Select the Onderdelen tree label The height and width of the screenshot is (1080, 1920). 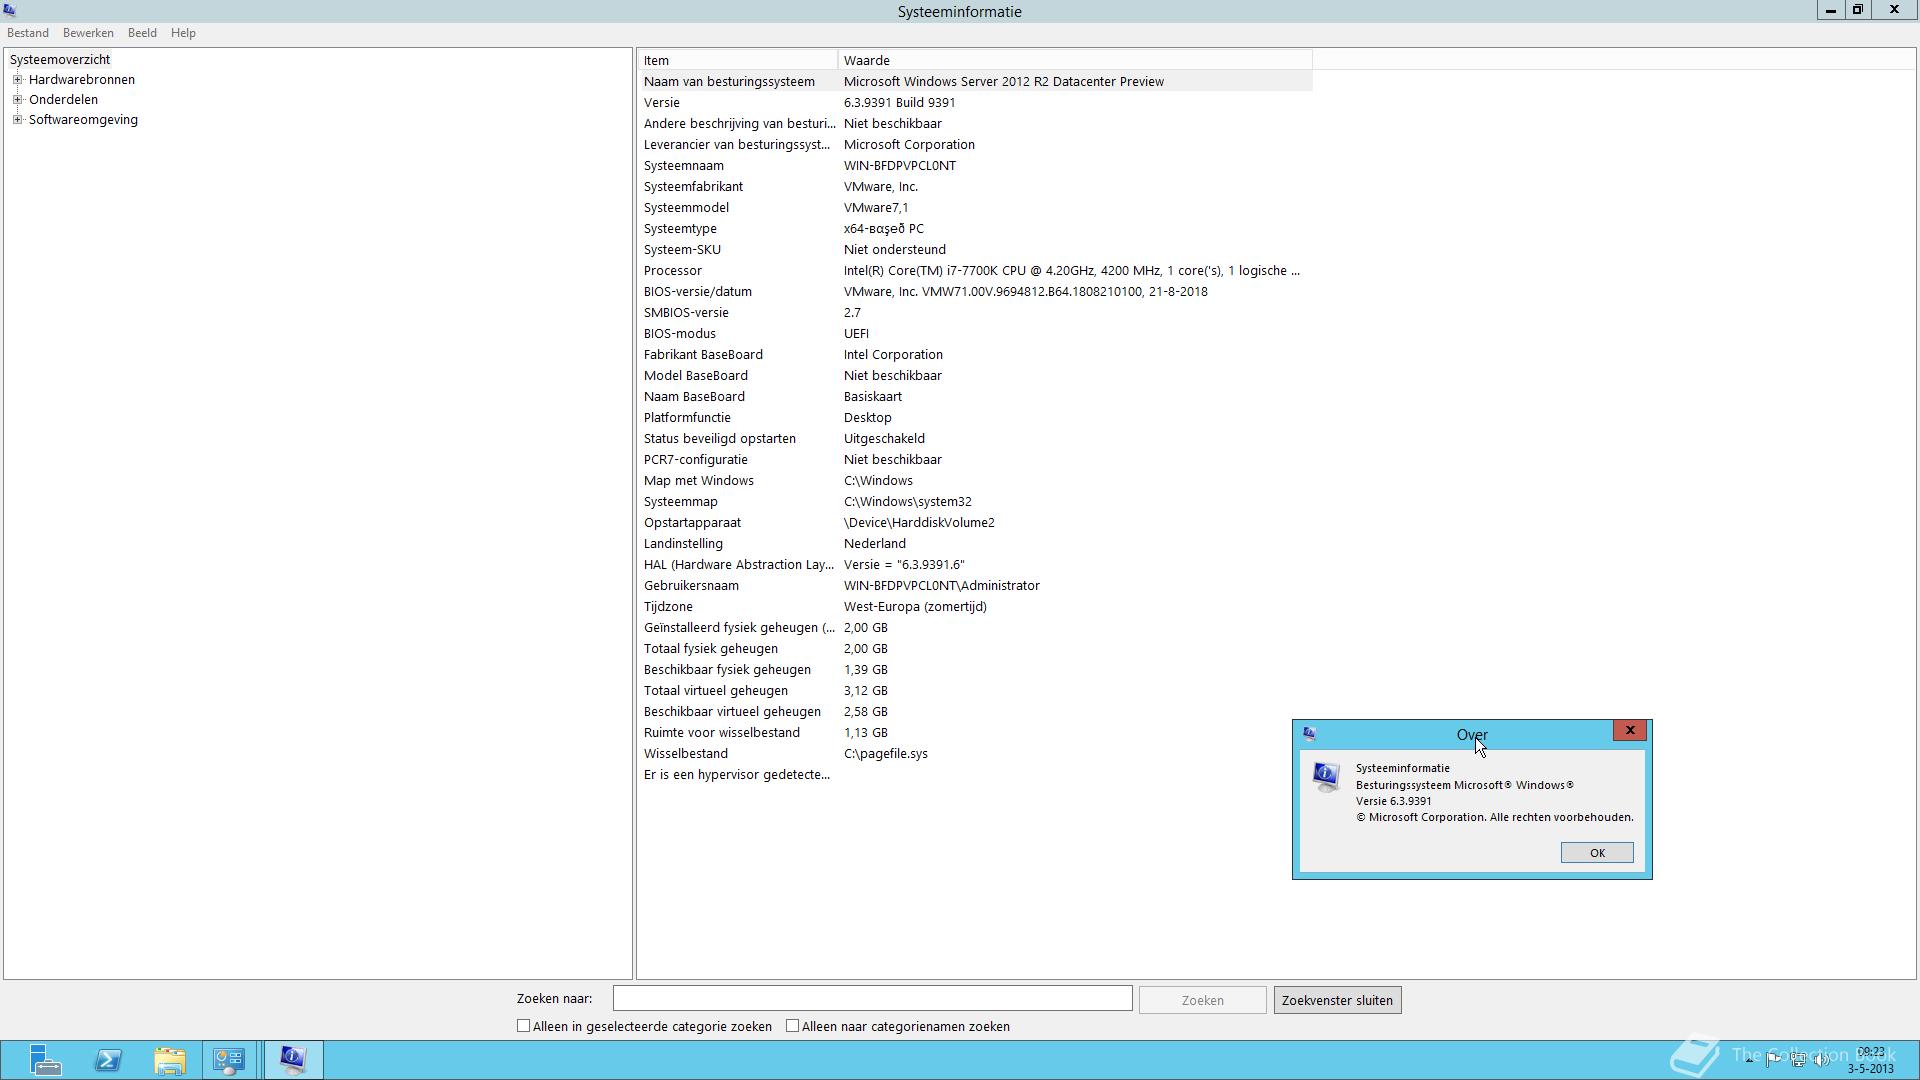tap(63, 99)
